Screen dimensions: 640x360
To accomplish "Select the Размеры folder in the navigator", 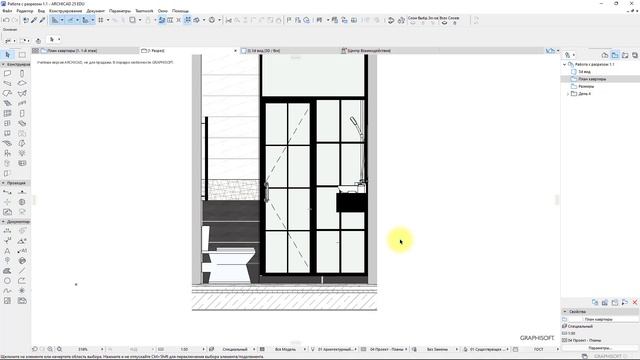I will pyautogui.click(x=586, y=87).
